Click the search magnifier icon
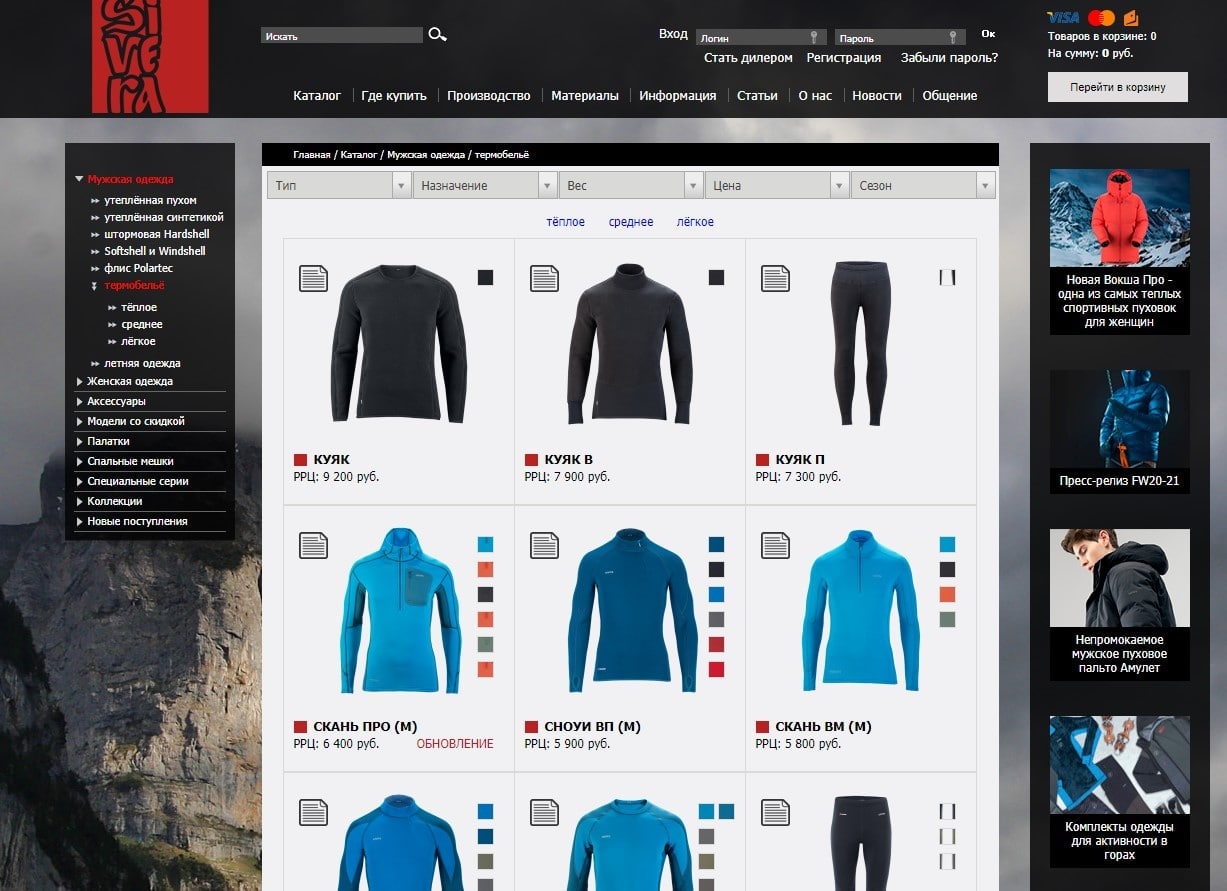Screen dimensions: 1227x891 437,35
